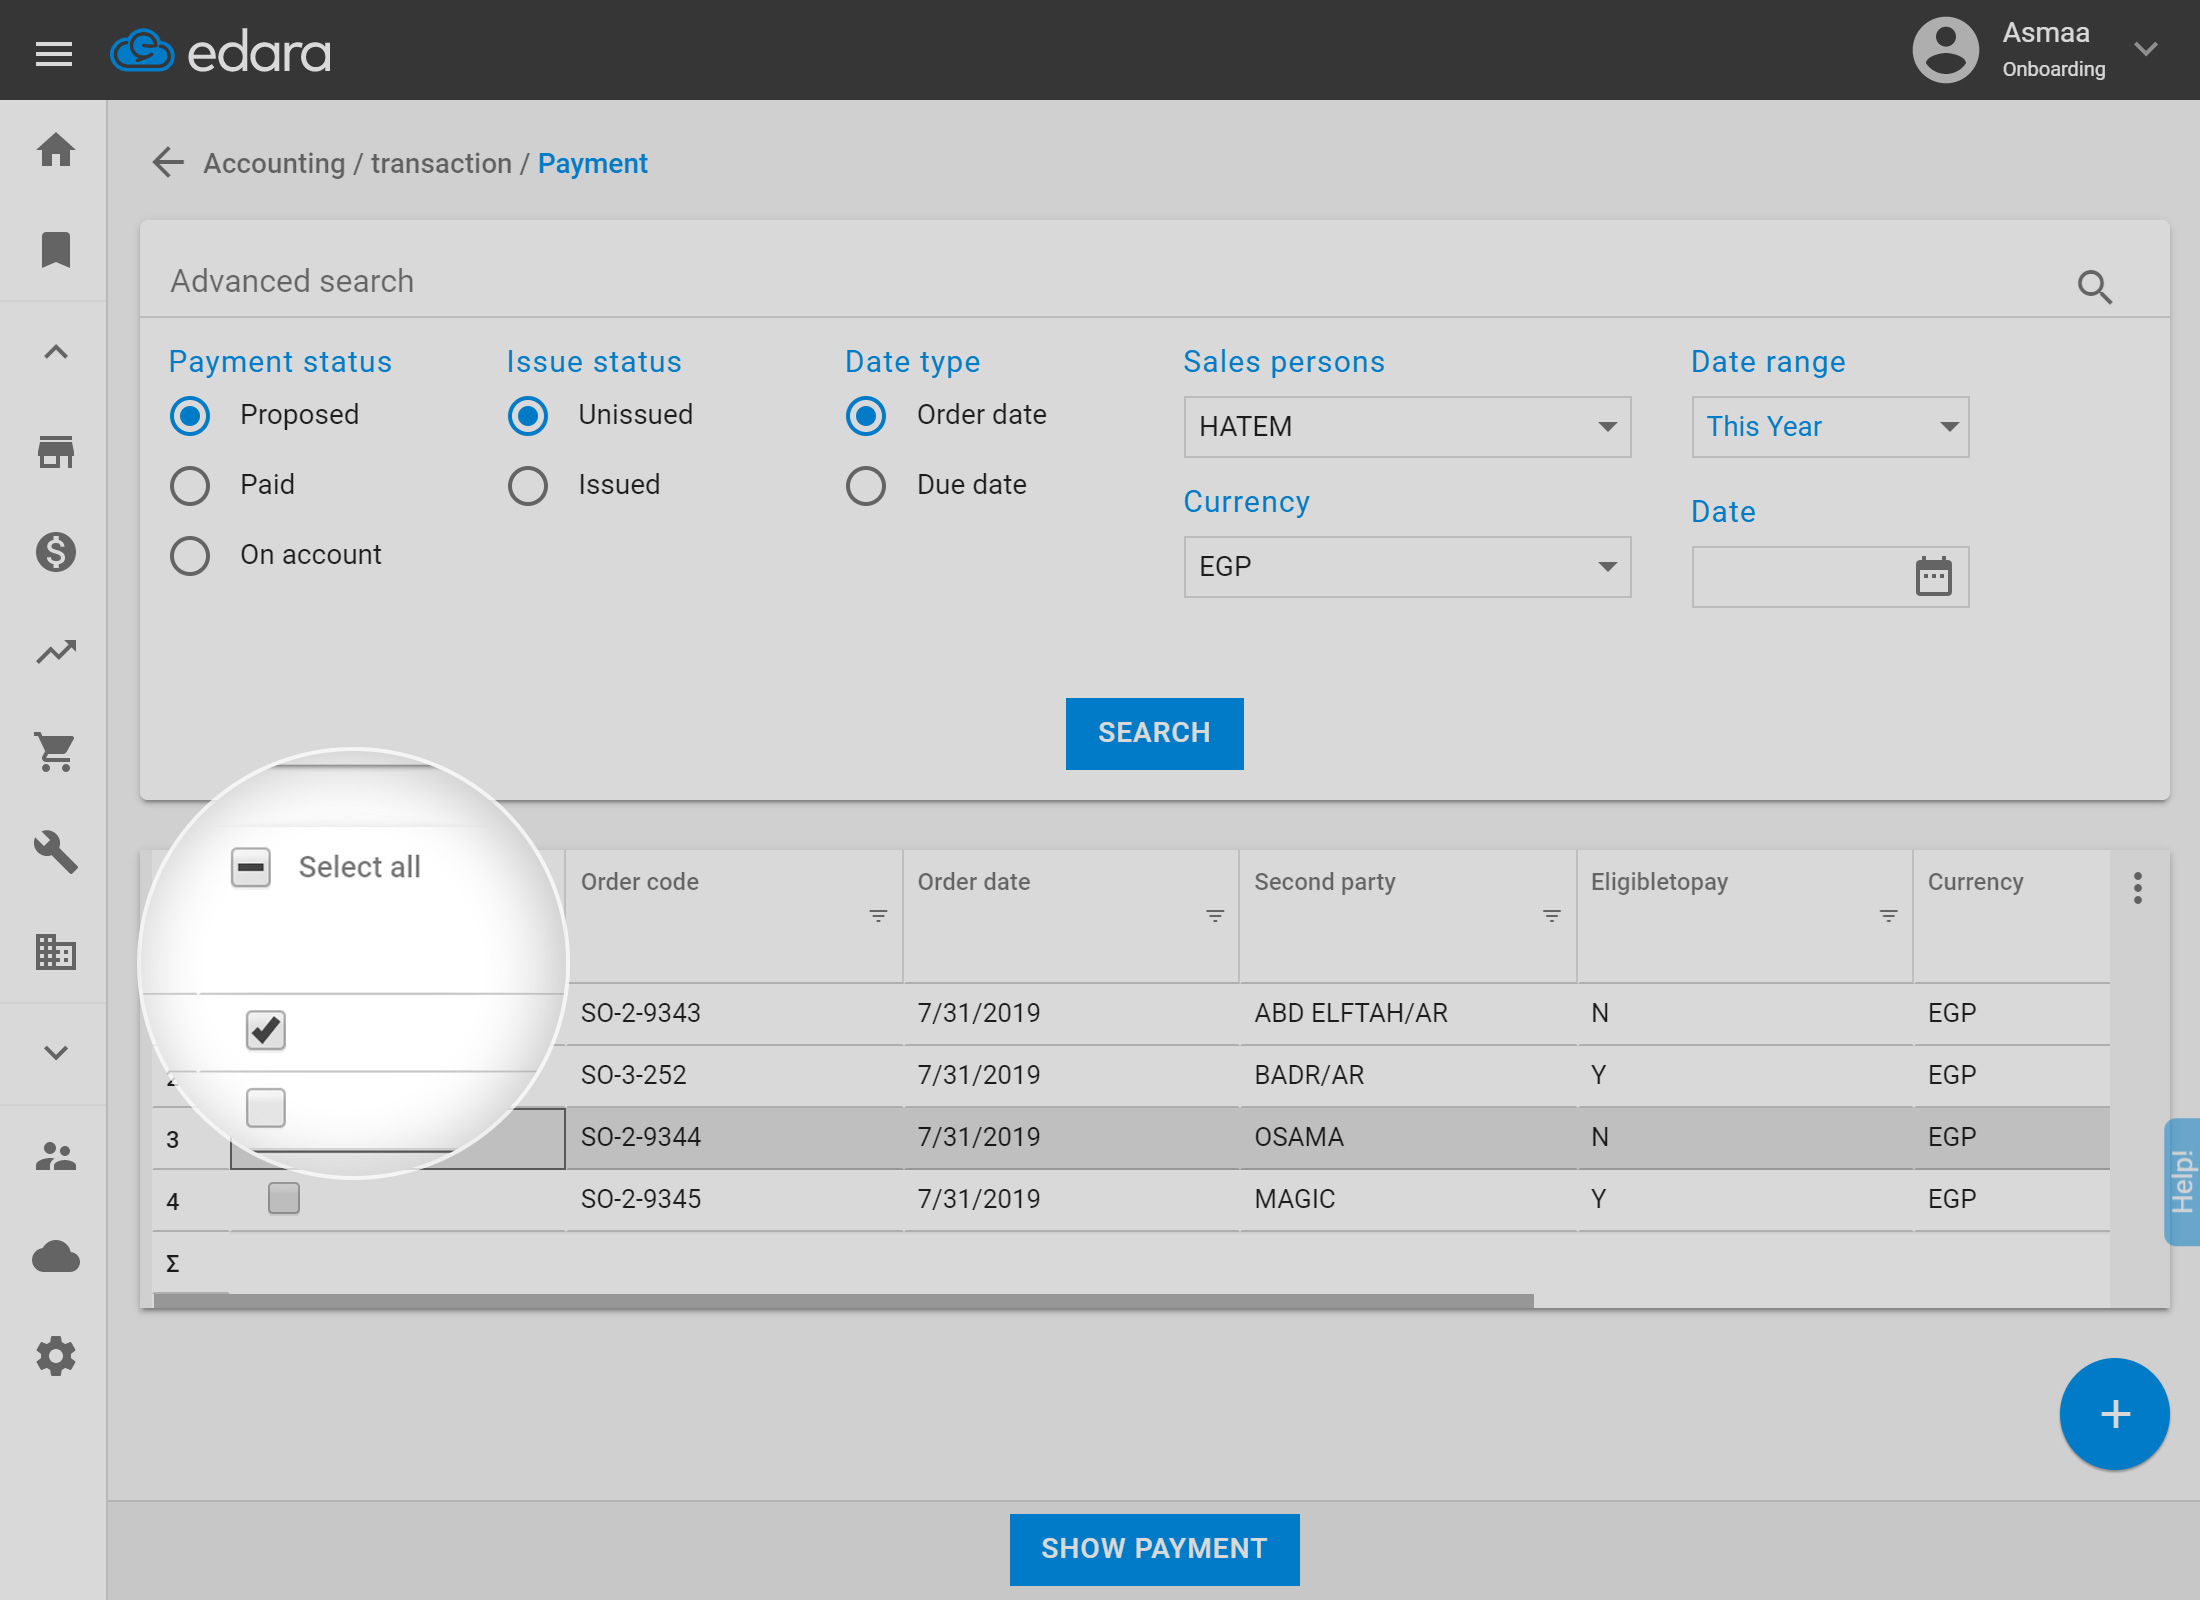Image resolution: width=2200 pixels, height=1600 pixels.
Task: Open the hamburger navigation menu
Action: [54, 53]
